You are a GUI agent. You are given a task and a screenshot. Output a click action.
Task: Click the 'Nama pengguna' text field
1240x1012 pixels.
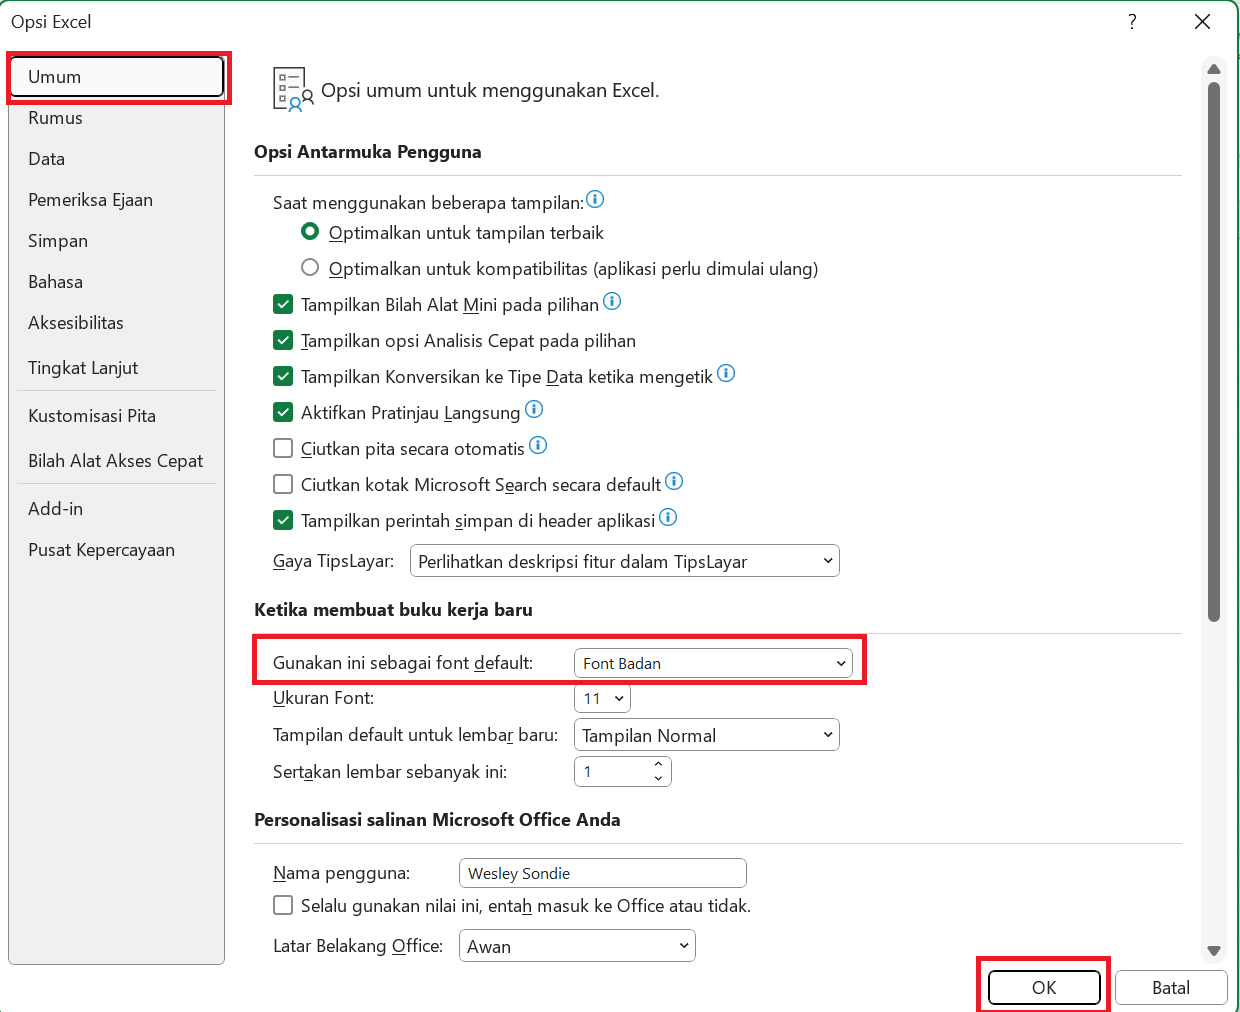(x=602, y=873)
